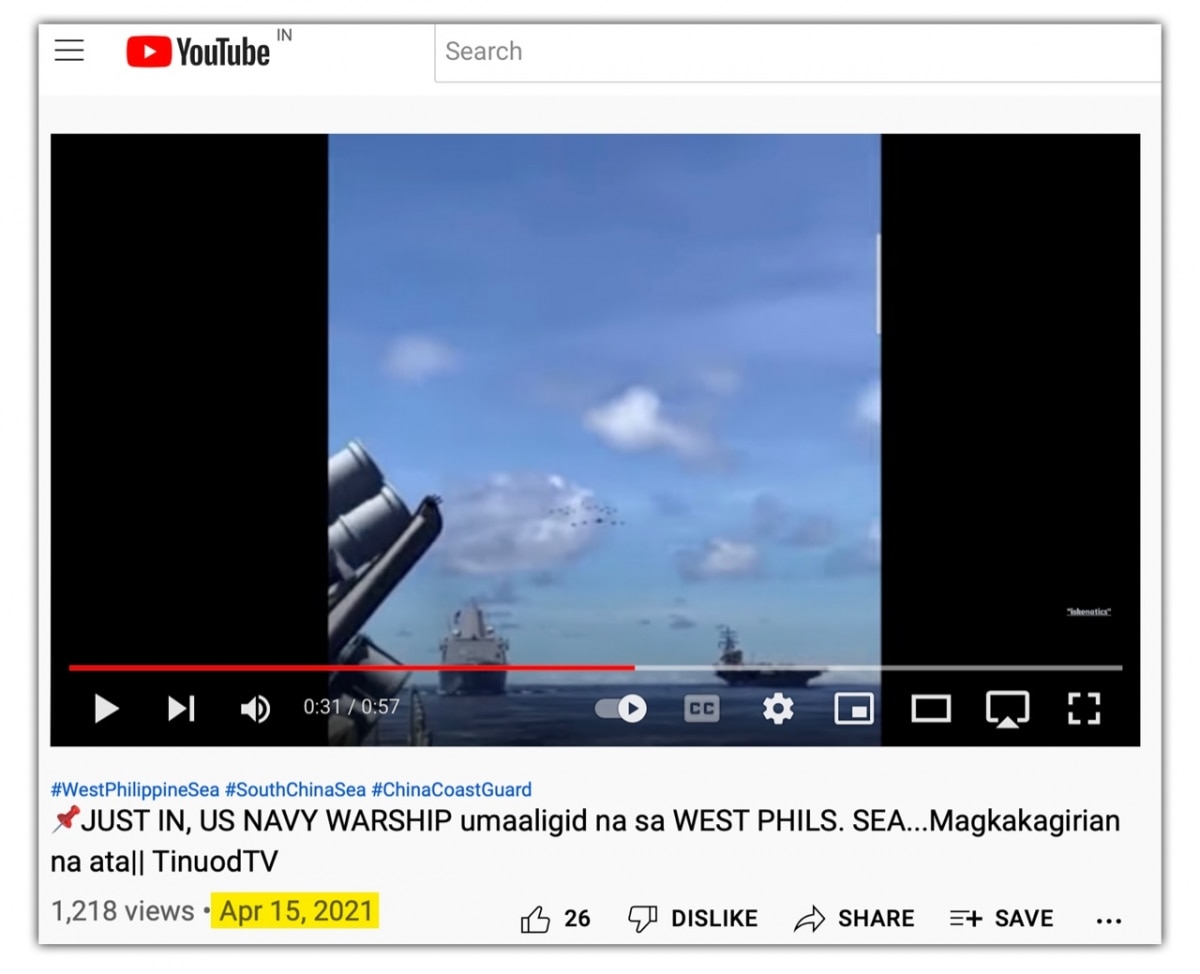Enable miniplayer mode
Image resolution: width=1200 pixels, height=974 pixels.
(x=854, y=708)
